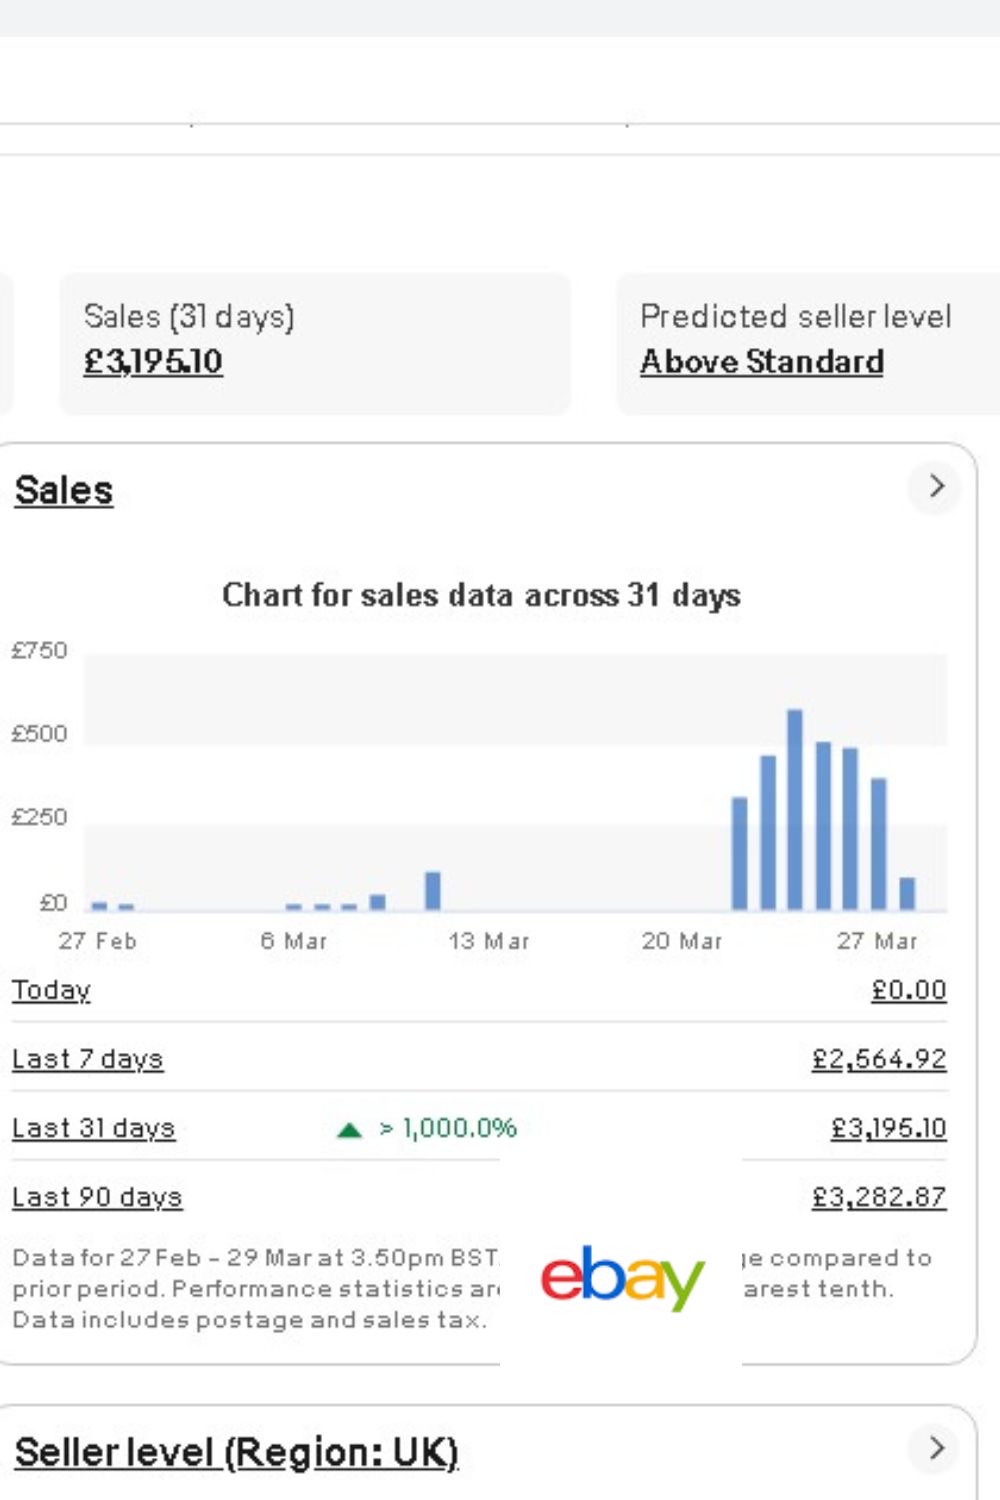Open the Last 7 days link
The width and height of the screenshot is (1000, 1500).
[x=87, y=1059]
